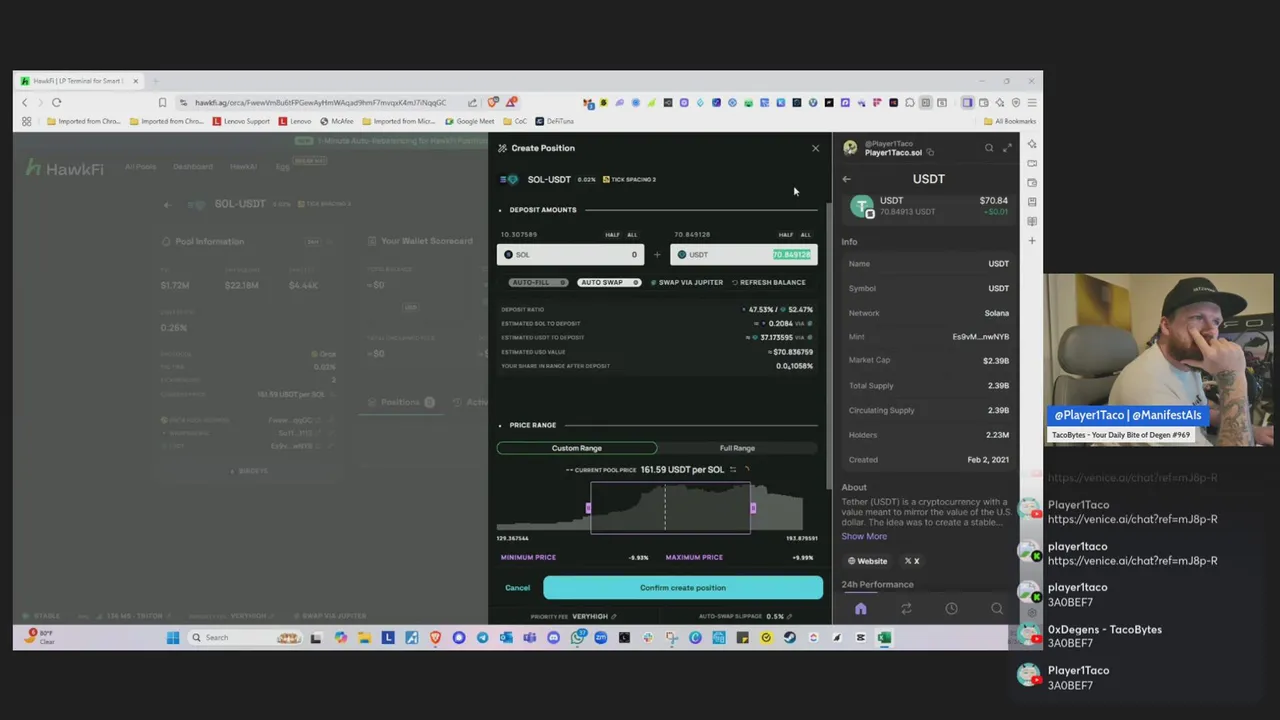Bookmark this page icon
1280x720 pixels.
[x=162, y=102]
